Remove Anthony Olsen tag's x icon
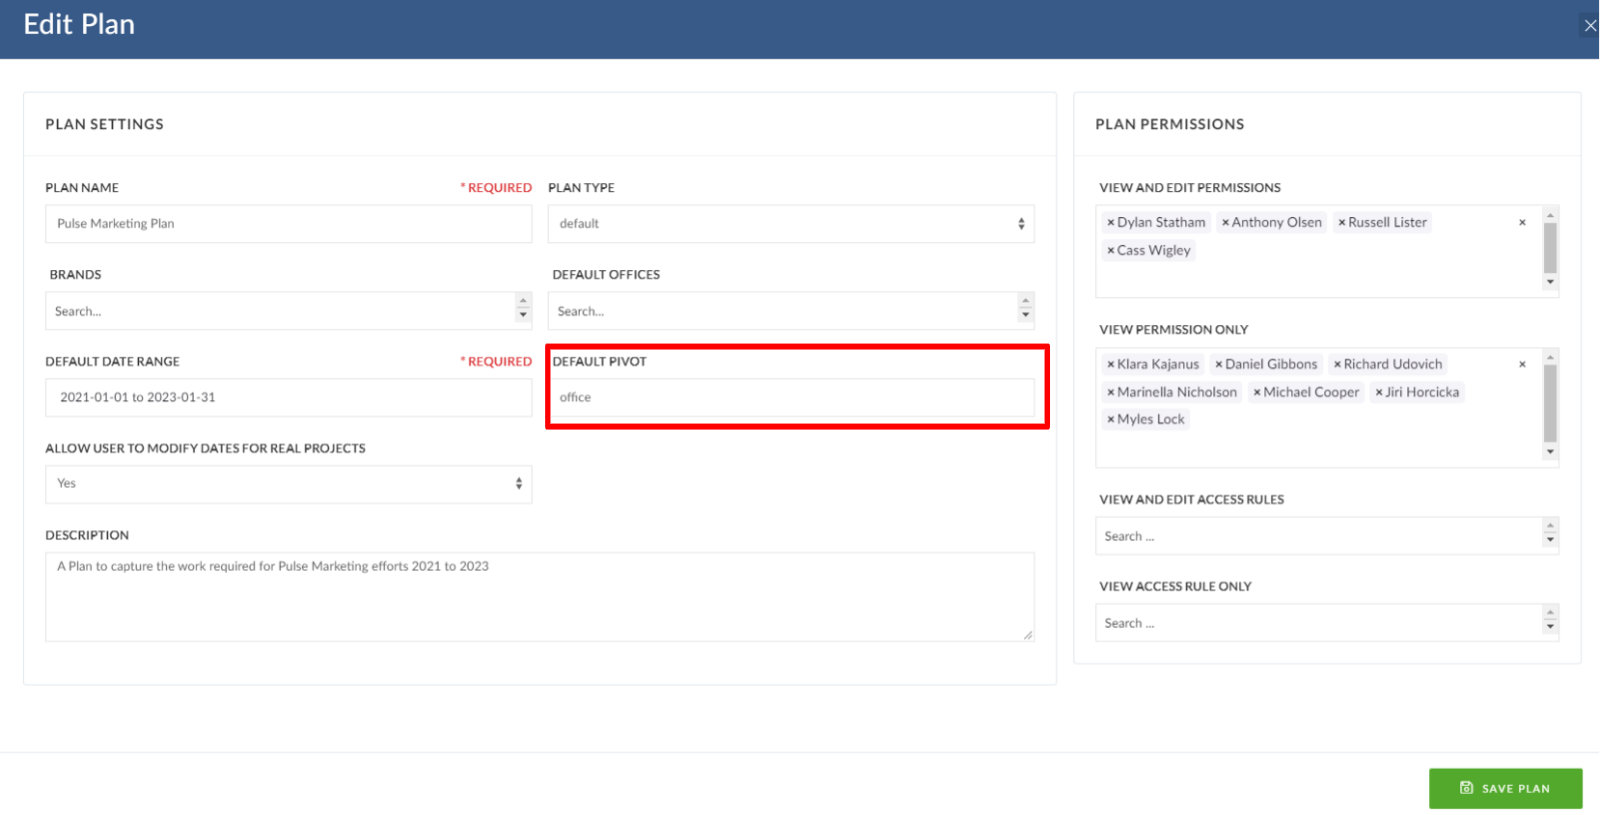 point(1225,223)
